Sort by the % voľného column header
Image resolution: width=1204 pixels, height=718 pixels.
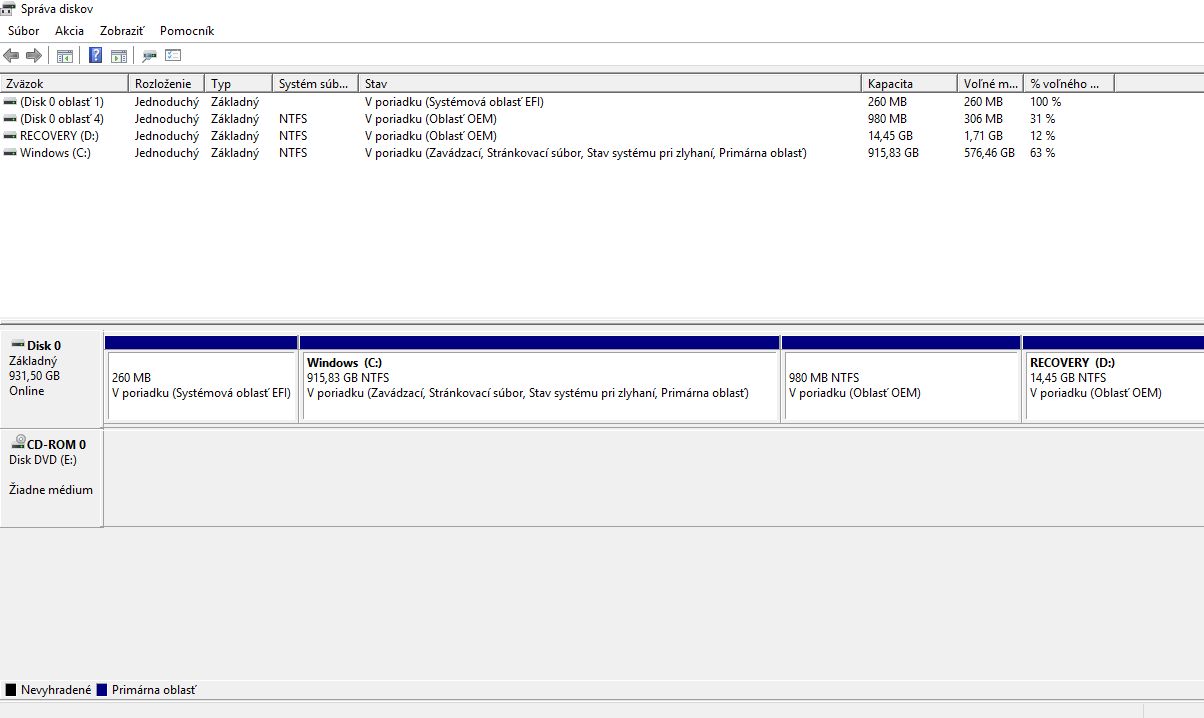click(x=1069, y=84)
